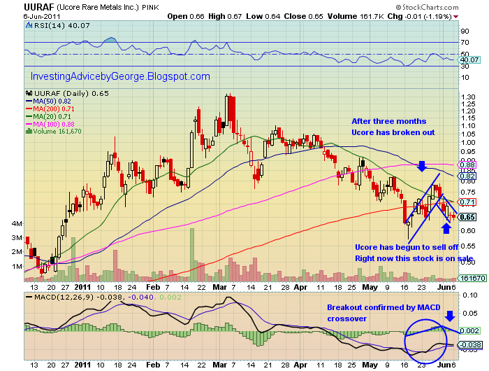Viewport: 489px width, 371px height.
Task: Click the 1.30 price axis label
Action: click(468, 97)
